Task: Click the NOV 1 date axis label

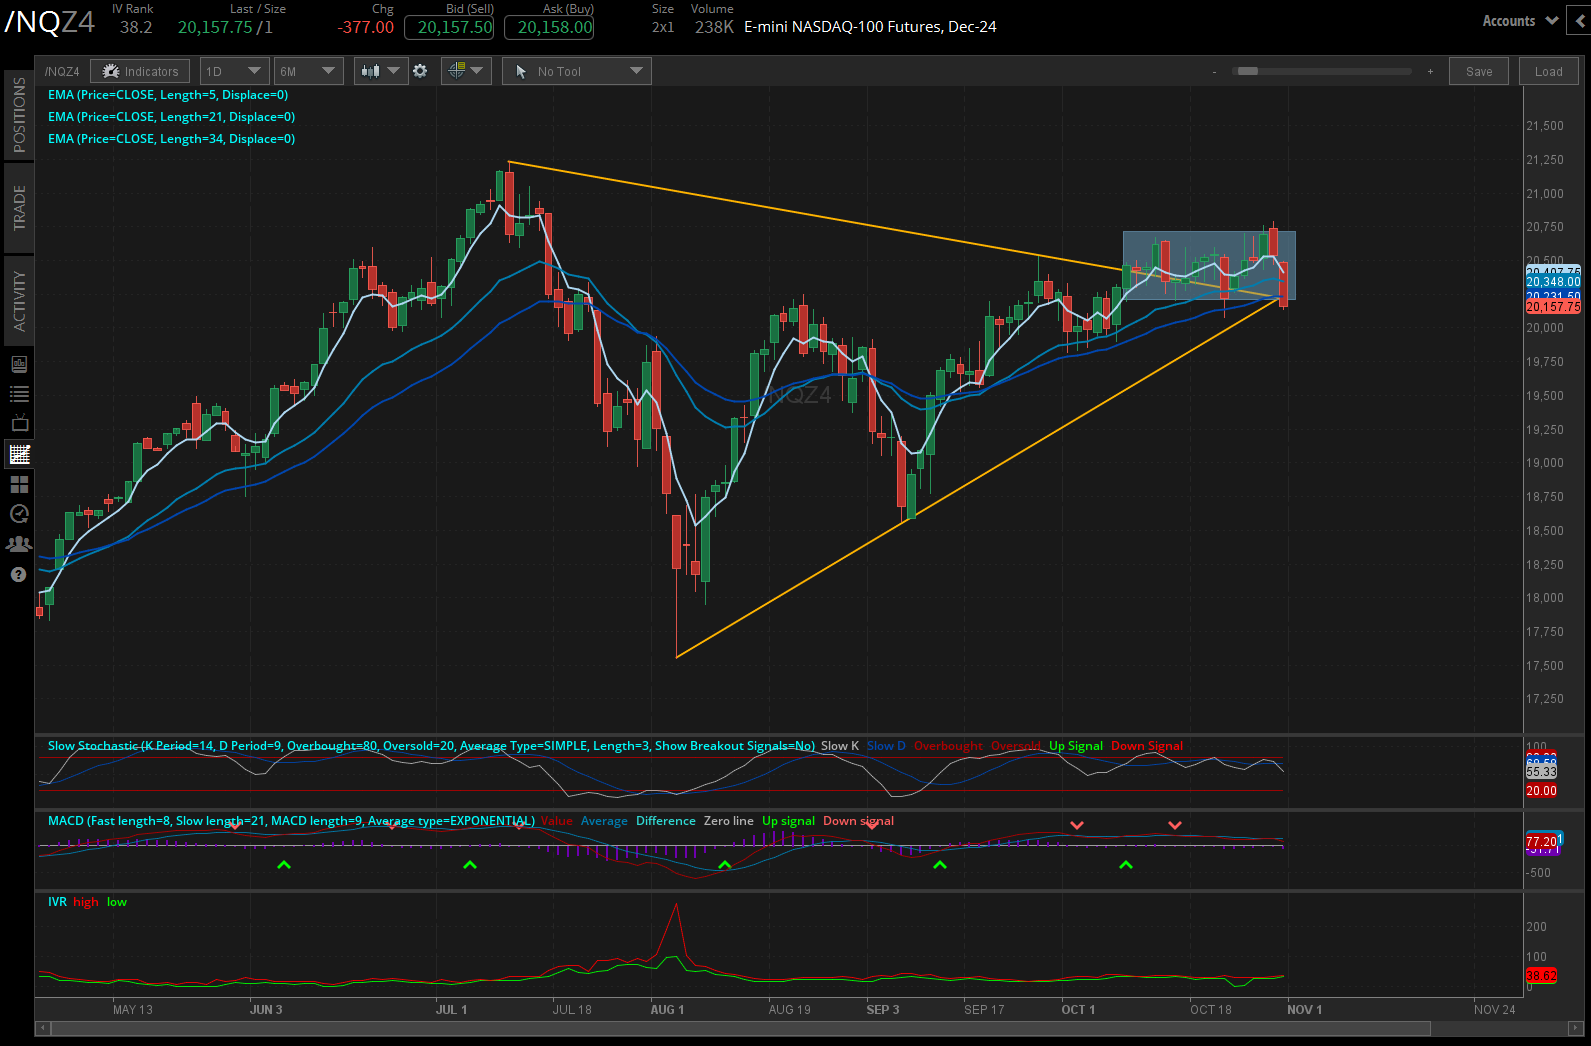Action: (1304, 1010)
